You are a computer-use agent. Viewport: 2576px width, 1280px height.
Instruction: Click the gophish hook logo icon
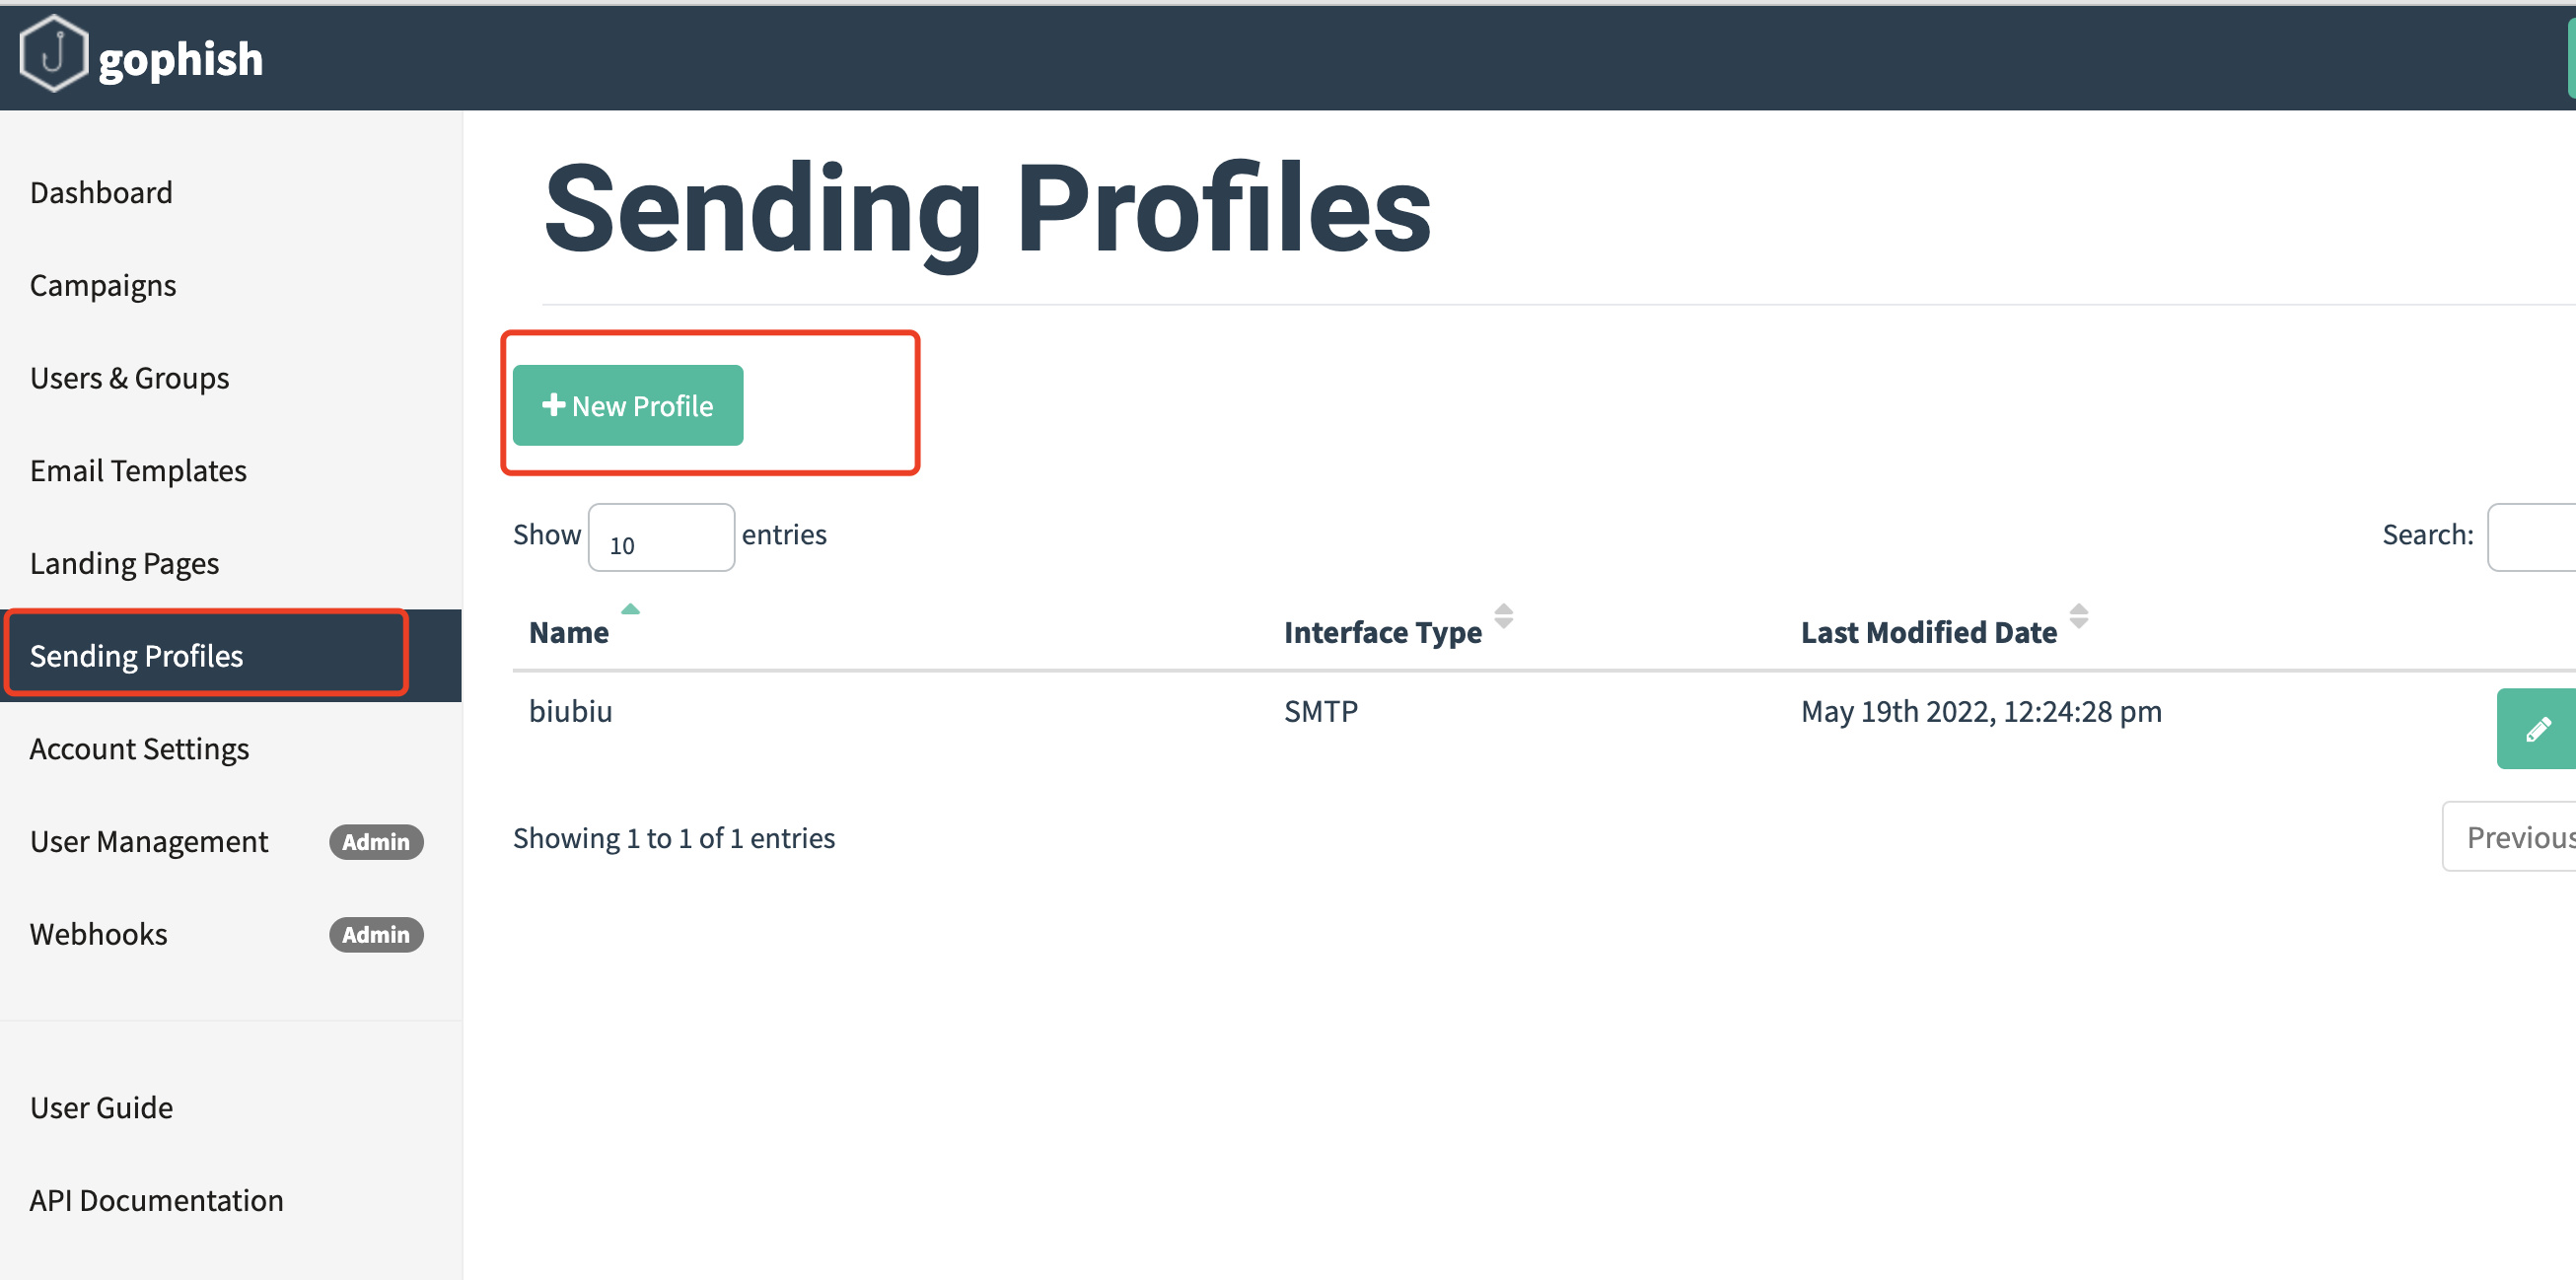pyautogui.click(x=53, y=54)
